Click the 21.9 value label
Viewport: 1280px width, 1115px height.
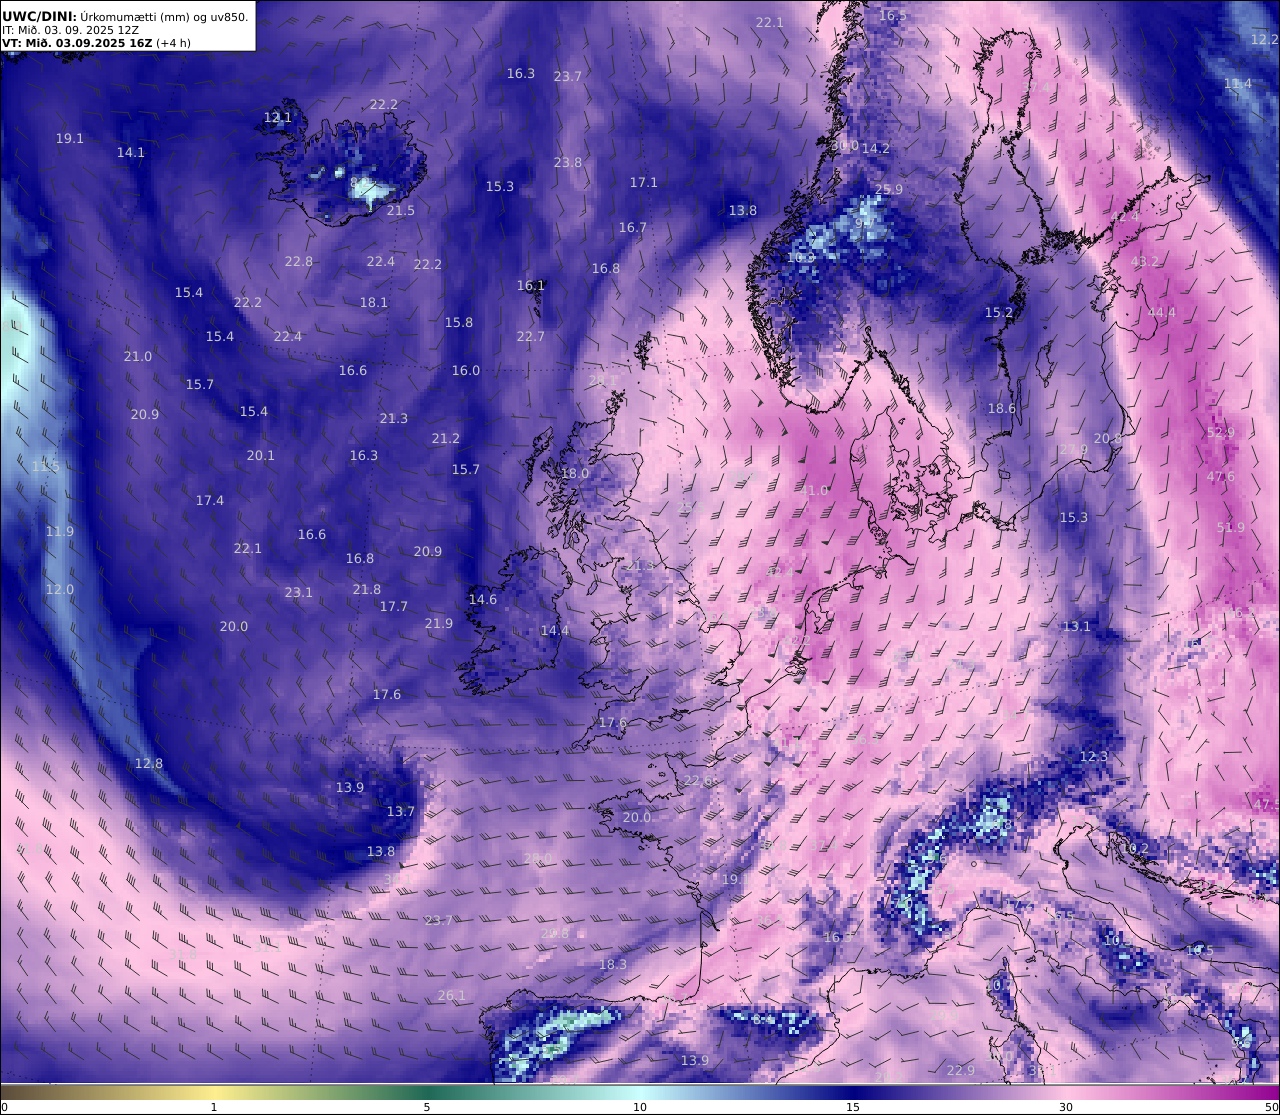click(x=439, y=624)
